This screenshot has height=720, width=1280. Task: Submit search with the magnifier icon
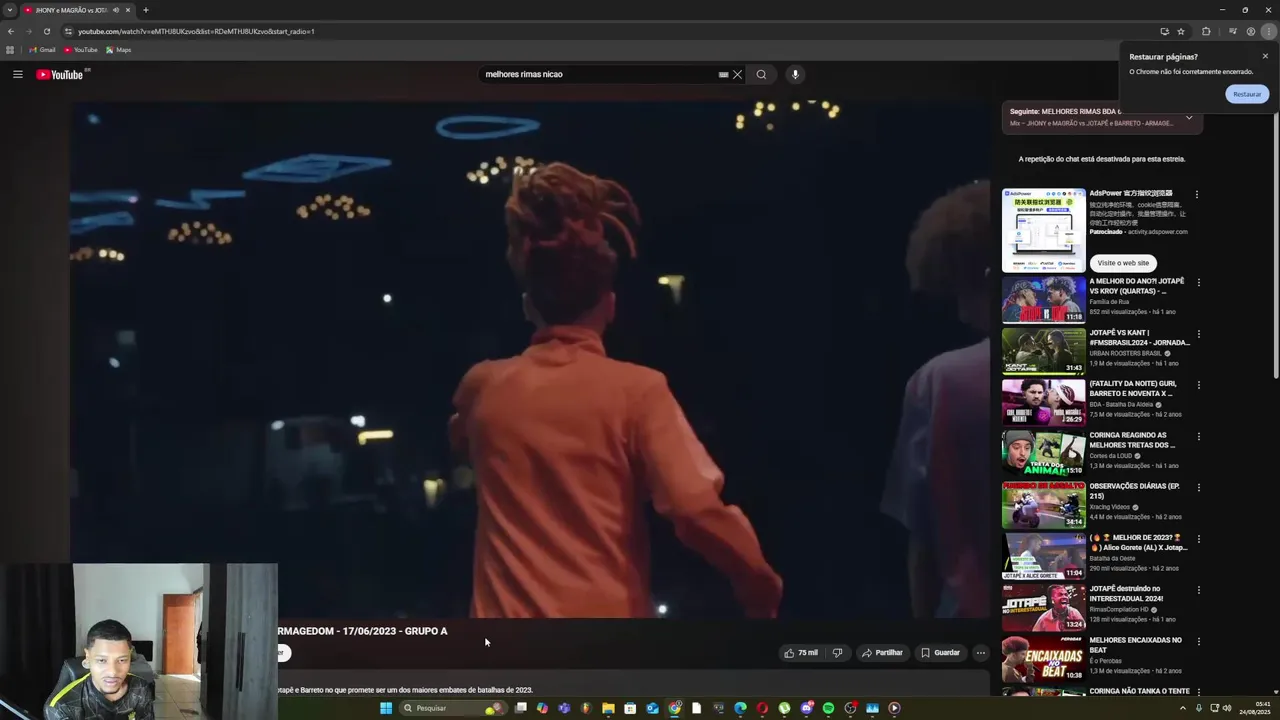point(761,74)
